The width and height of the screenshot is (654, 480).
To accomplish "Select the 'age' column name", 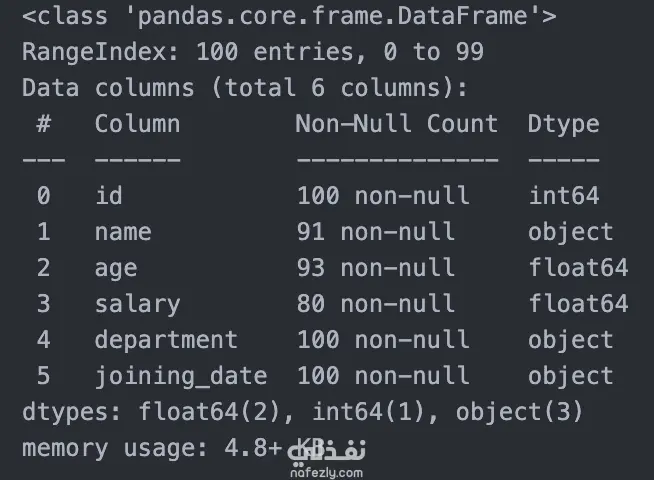I will [x=116, y=269].
